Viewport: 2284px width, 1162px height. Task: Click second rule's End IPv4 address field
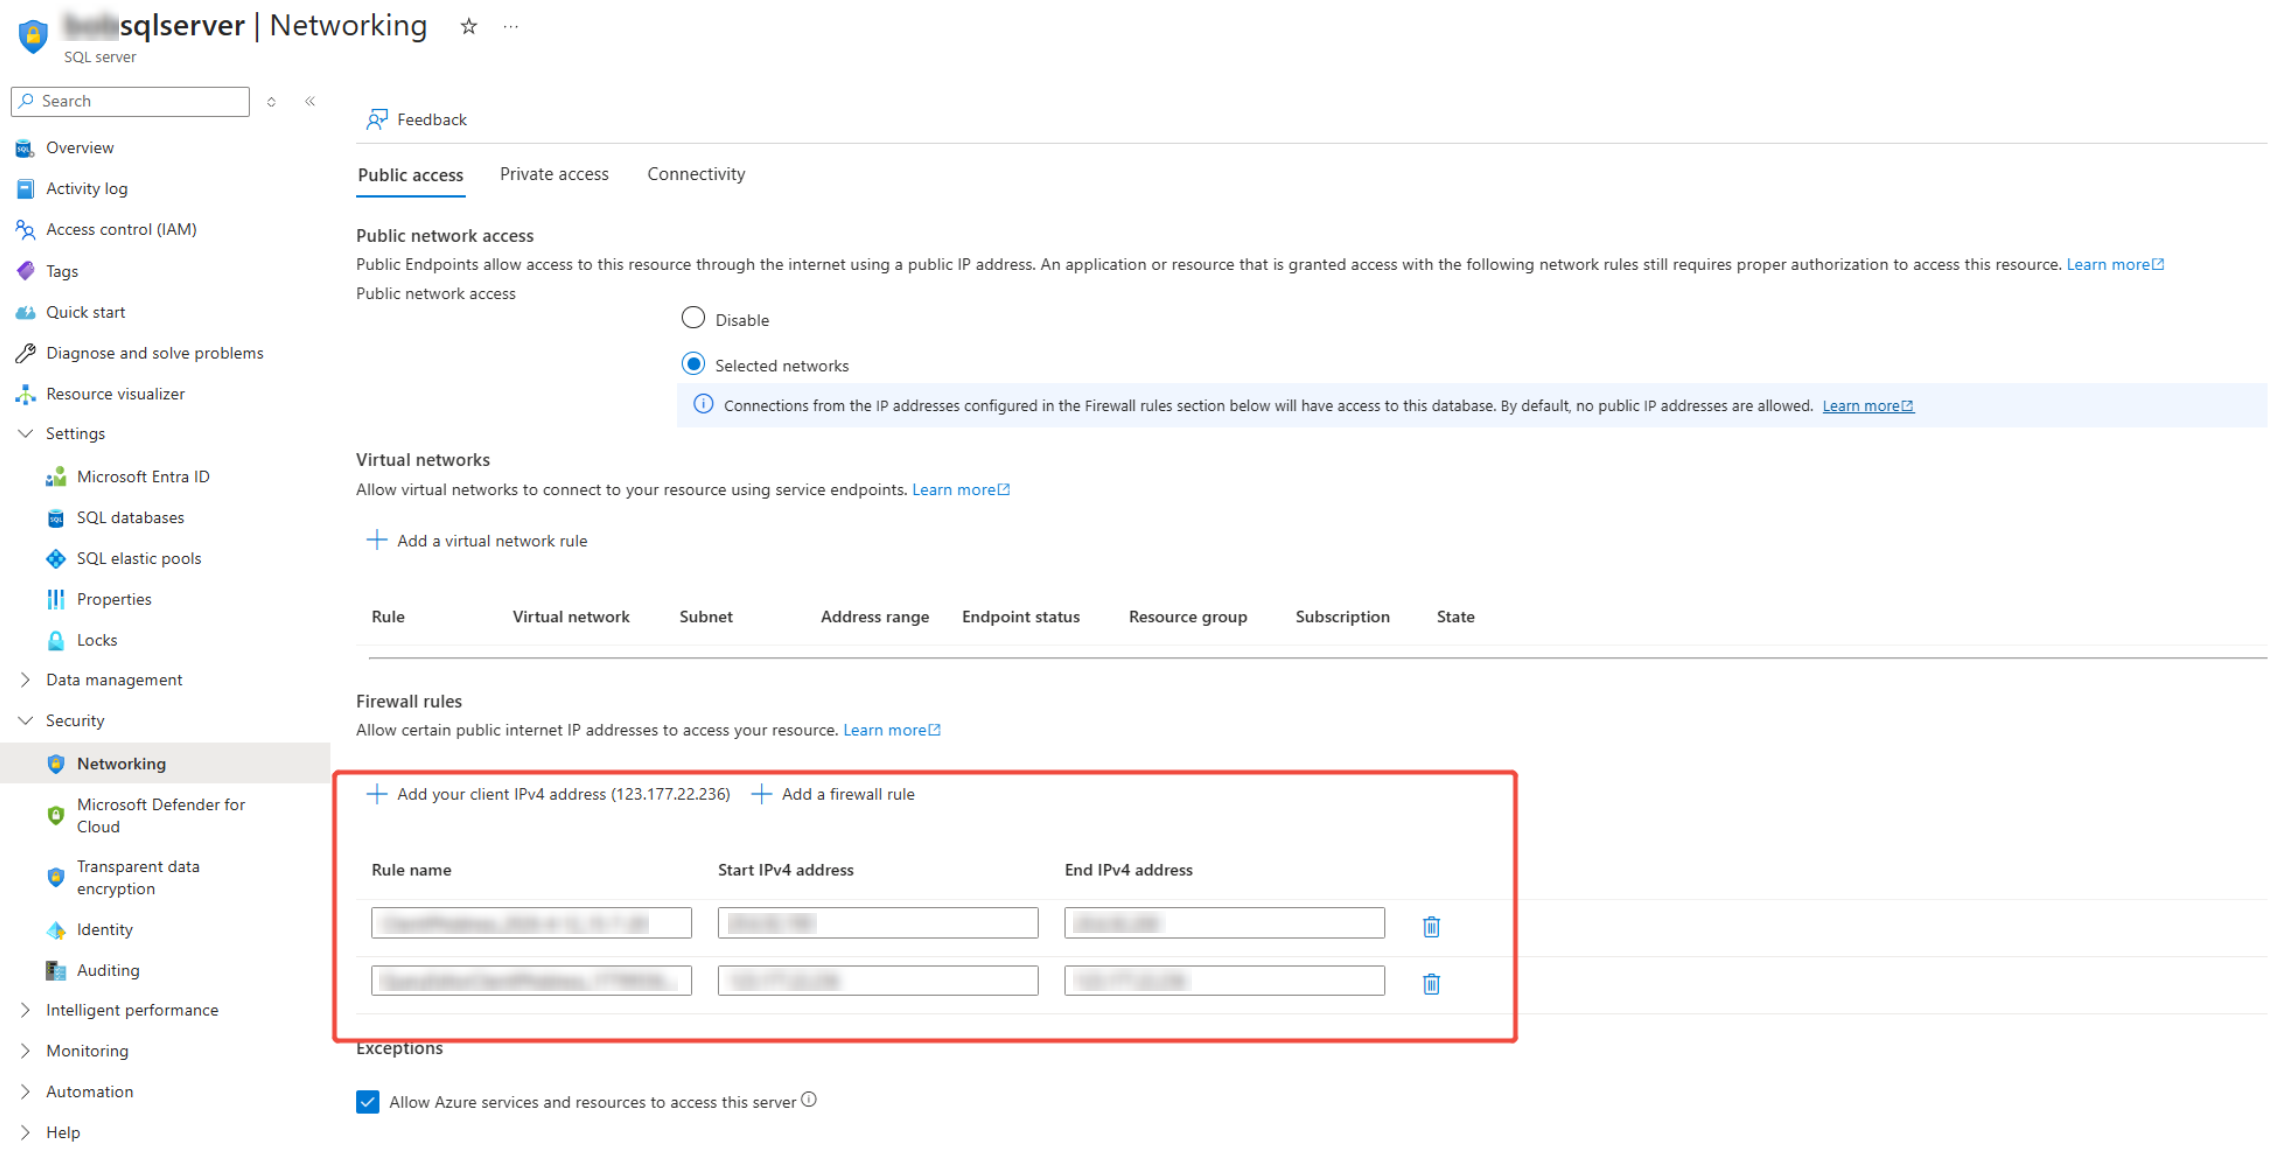tap(1224, 981)
